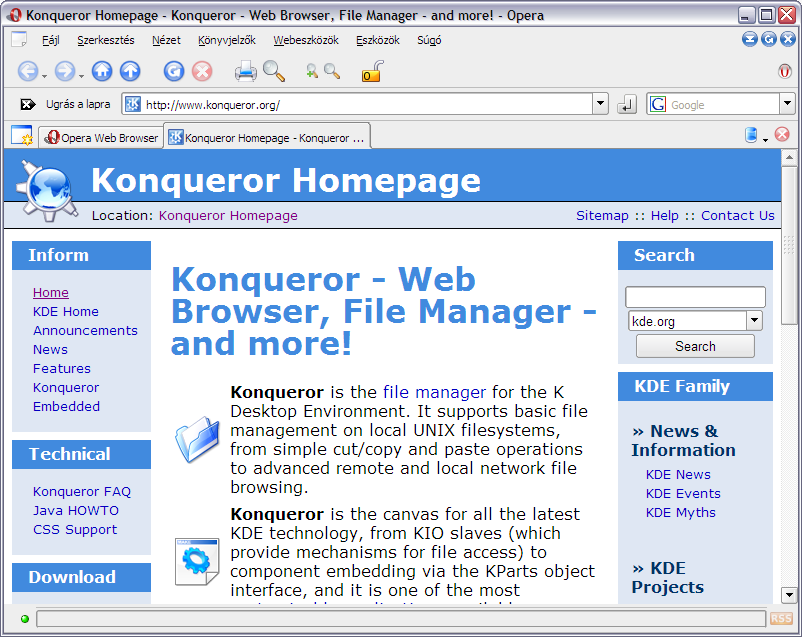
Task: Click the Google search input field
Action: pyautogui.click(x=723, y=104)
